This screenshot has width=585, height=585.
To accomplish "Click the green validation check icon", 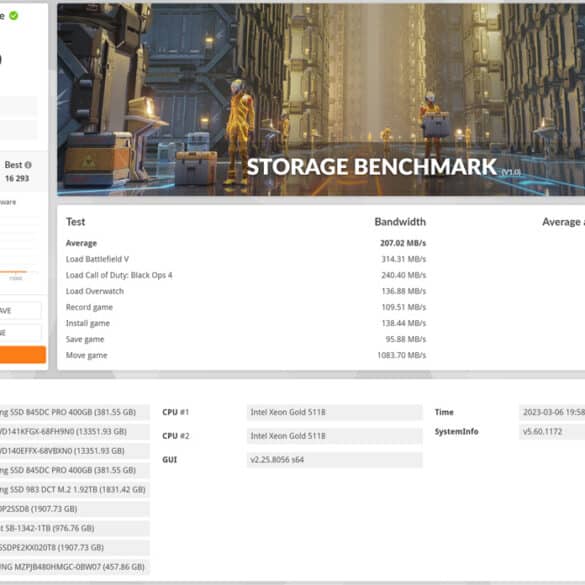I will [x=13, y=16].
